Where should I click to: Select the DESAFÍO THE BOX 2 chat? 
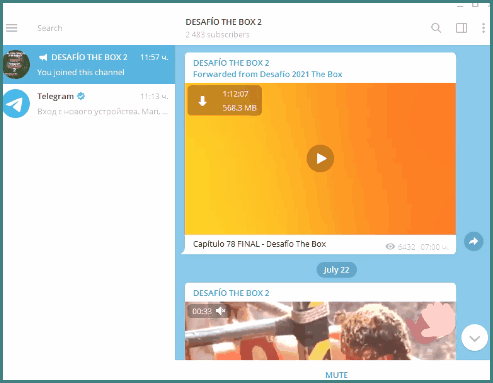89,64
